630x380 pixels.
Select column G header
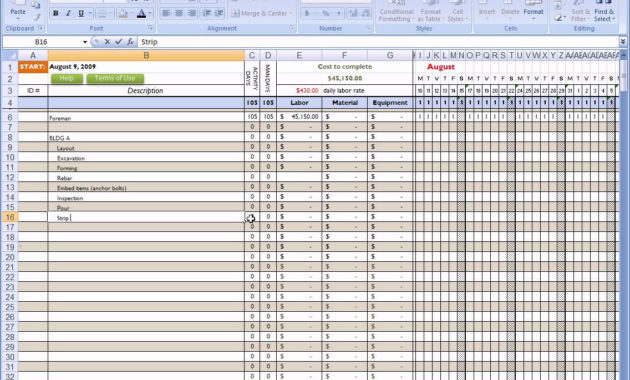pyautogui.click(x=390, y=55)
